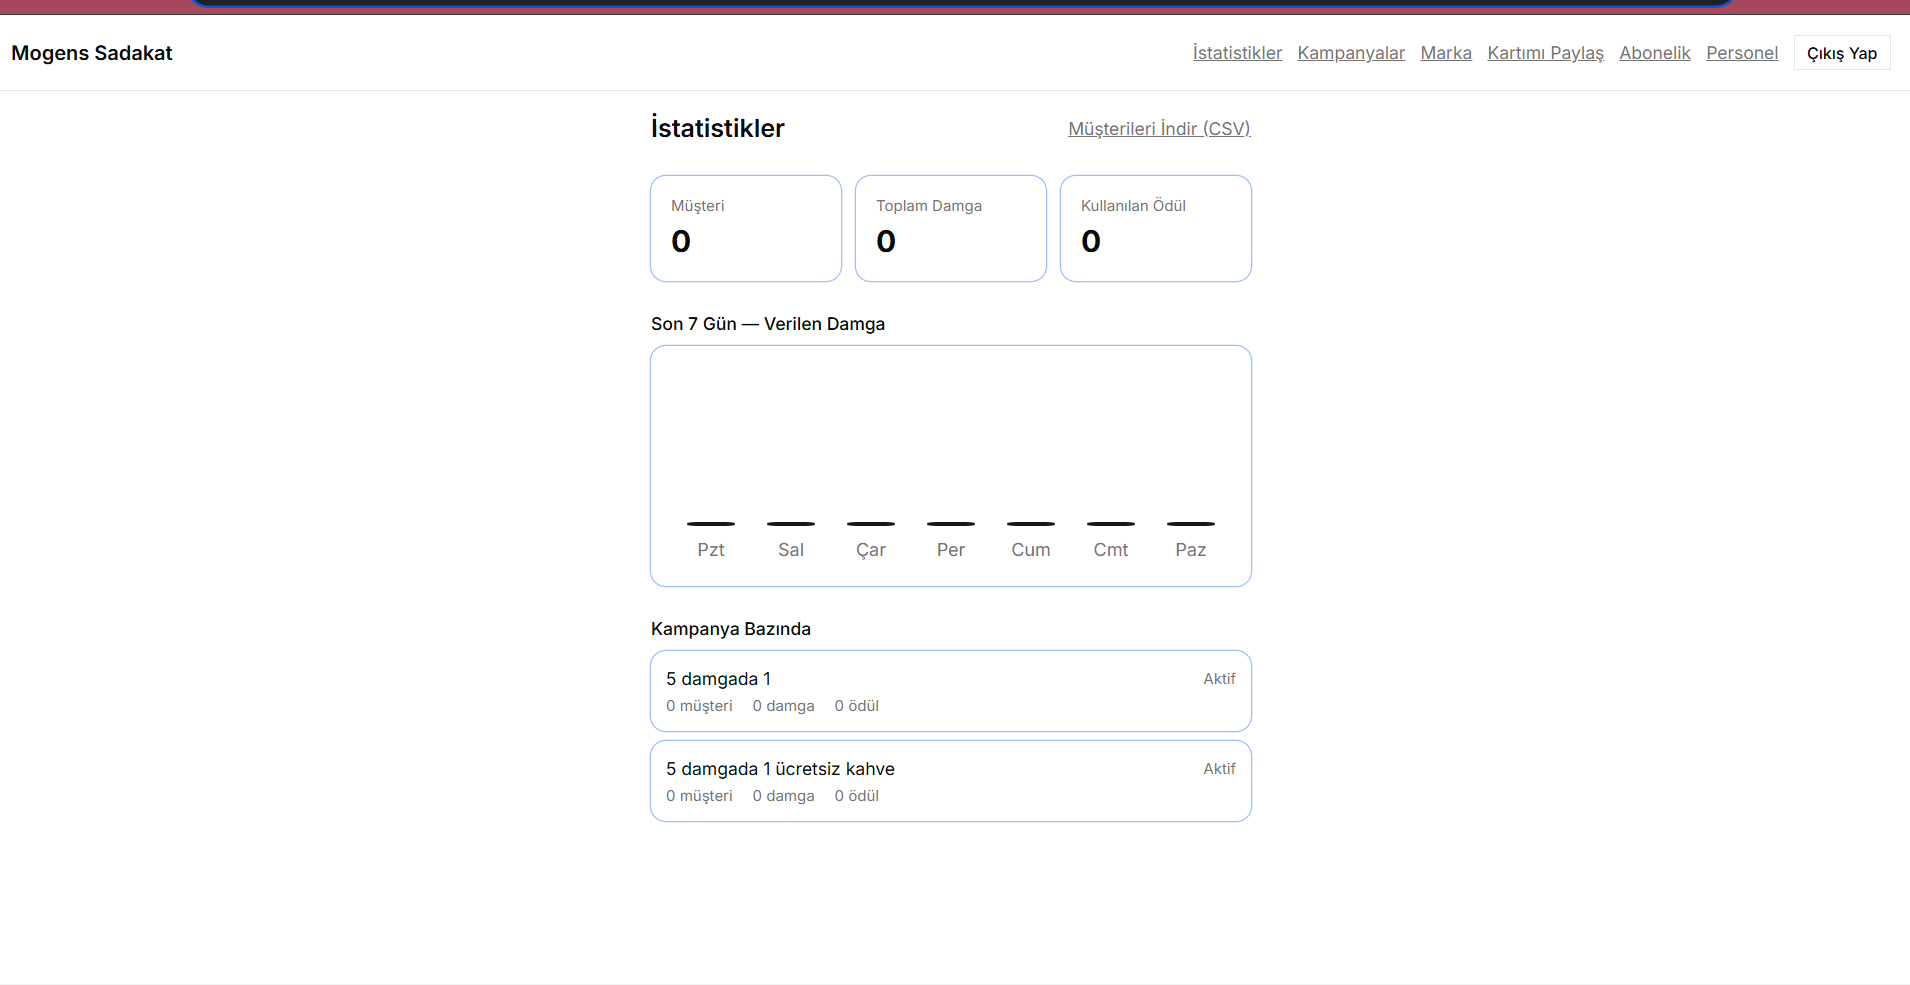1910x985 pixels.
Task: Select the Kullanılan Ödül stat card
Action: [1156, 229]
